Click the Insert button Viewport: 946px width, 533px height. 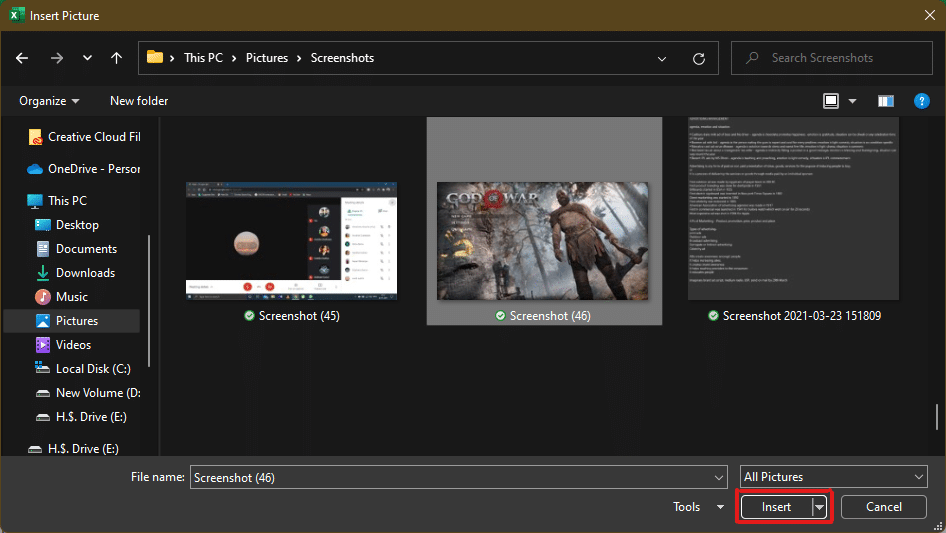[x=776, y=507]
